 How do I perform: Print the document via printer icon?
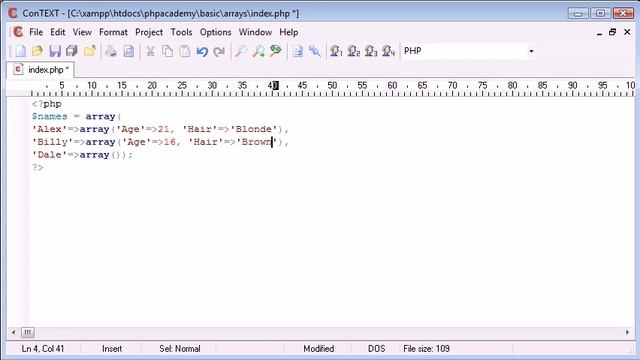pos(111,51)
